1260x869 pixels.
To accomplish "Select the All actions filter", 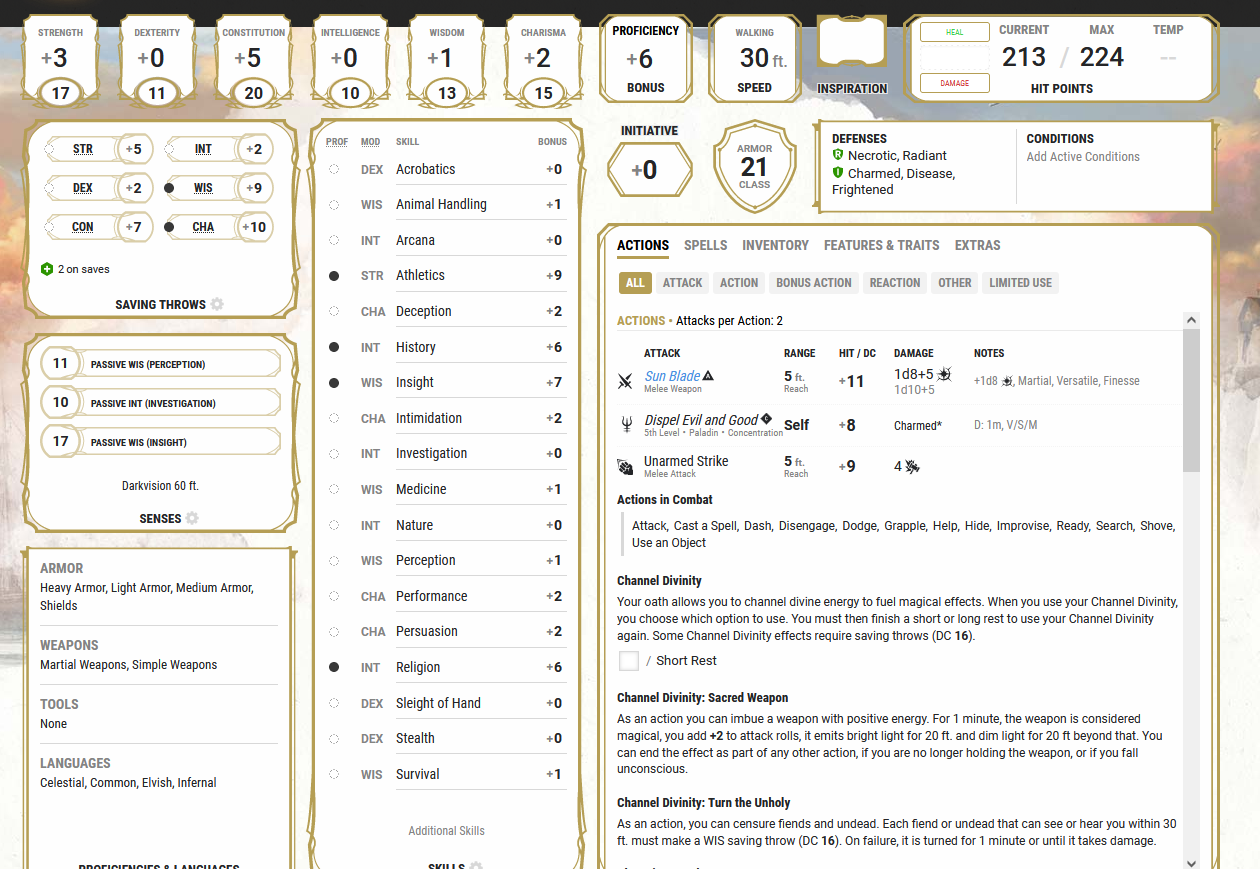I will (635, 283).
